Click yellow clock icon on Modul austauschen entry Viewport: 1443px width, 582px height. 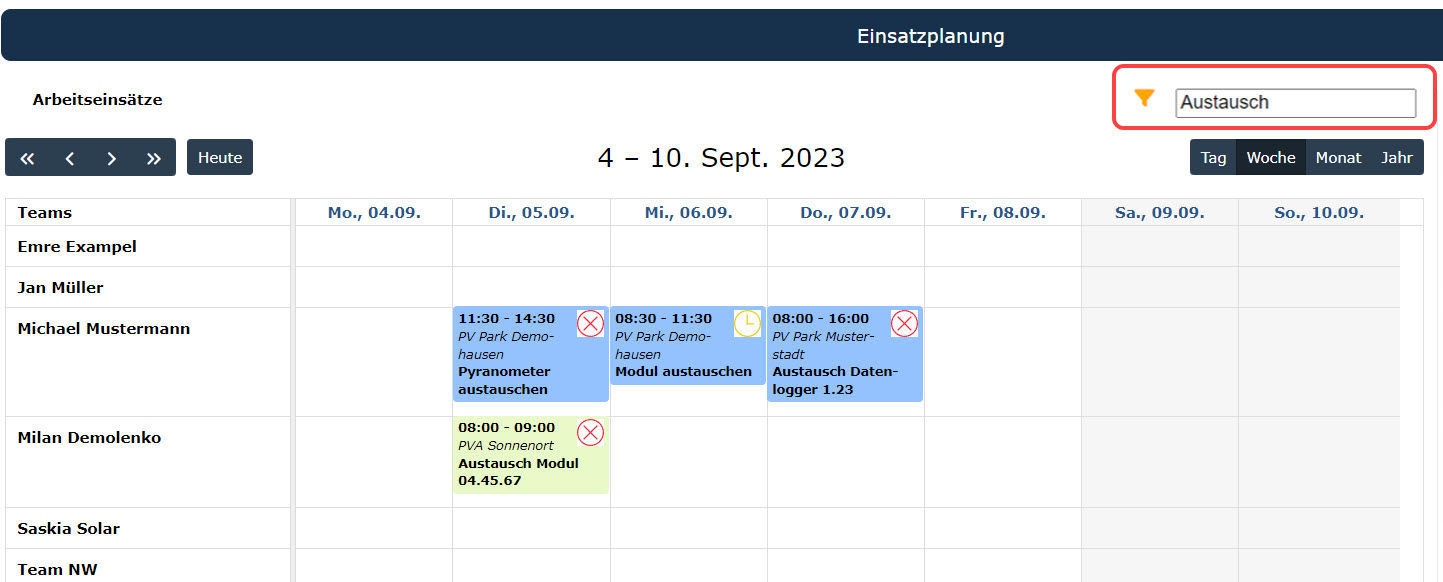click(x=747, y=324)
